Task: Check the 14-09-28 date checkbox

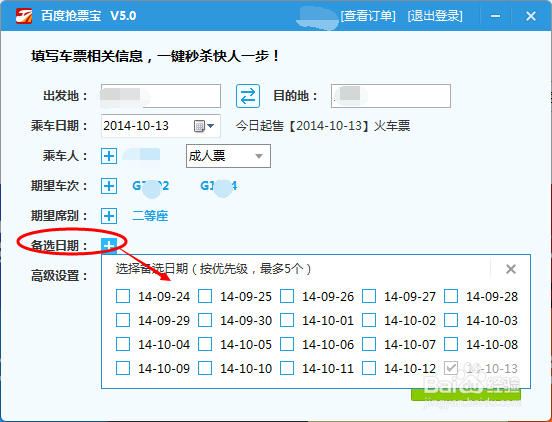Action: [x=451, y=296]
